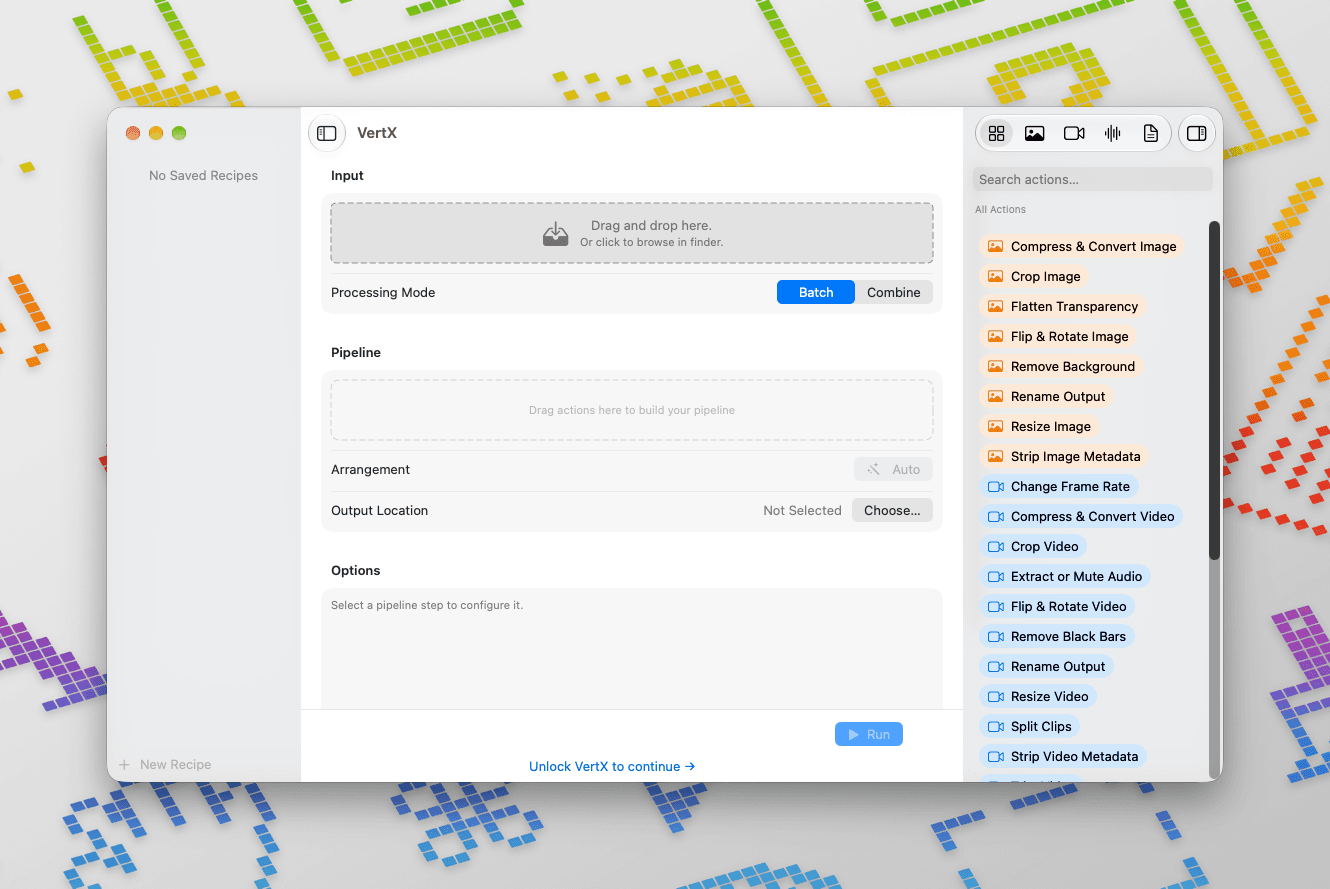Click the Run button

(x=869, y=734)
